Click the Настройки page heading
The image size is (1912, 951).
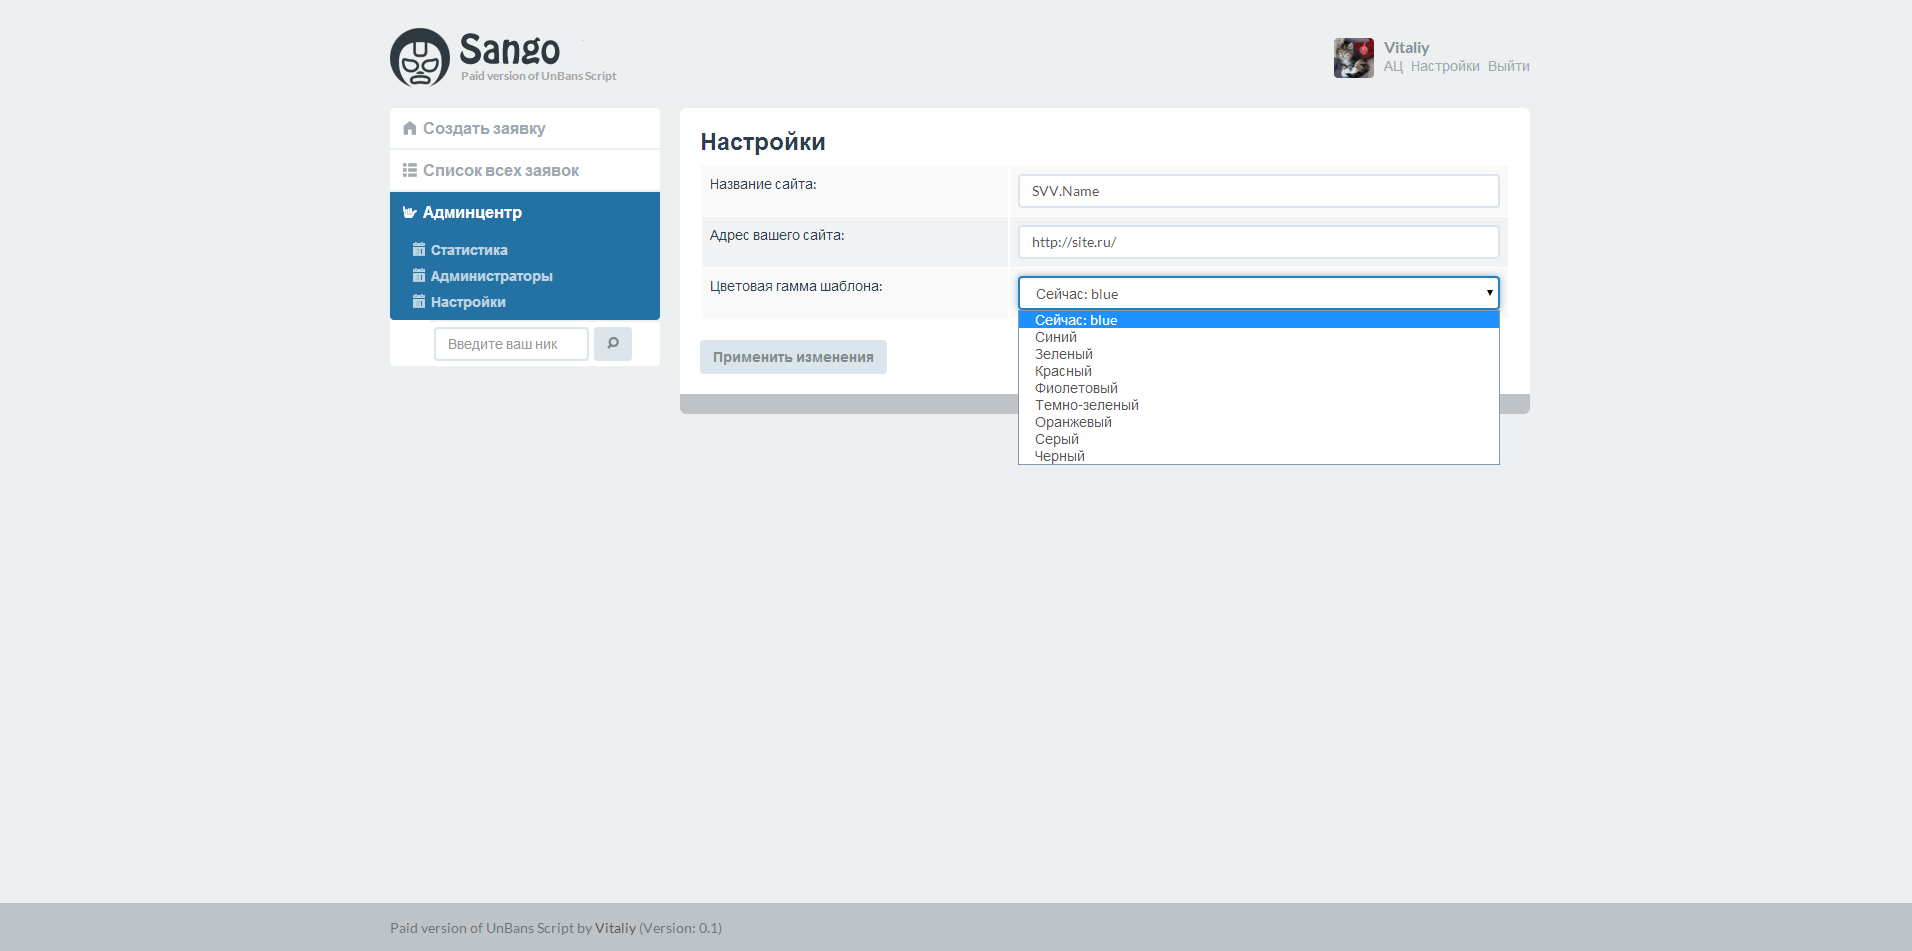(x=763, y=142)
